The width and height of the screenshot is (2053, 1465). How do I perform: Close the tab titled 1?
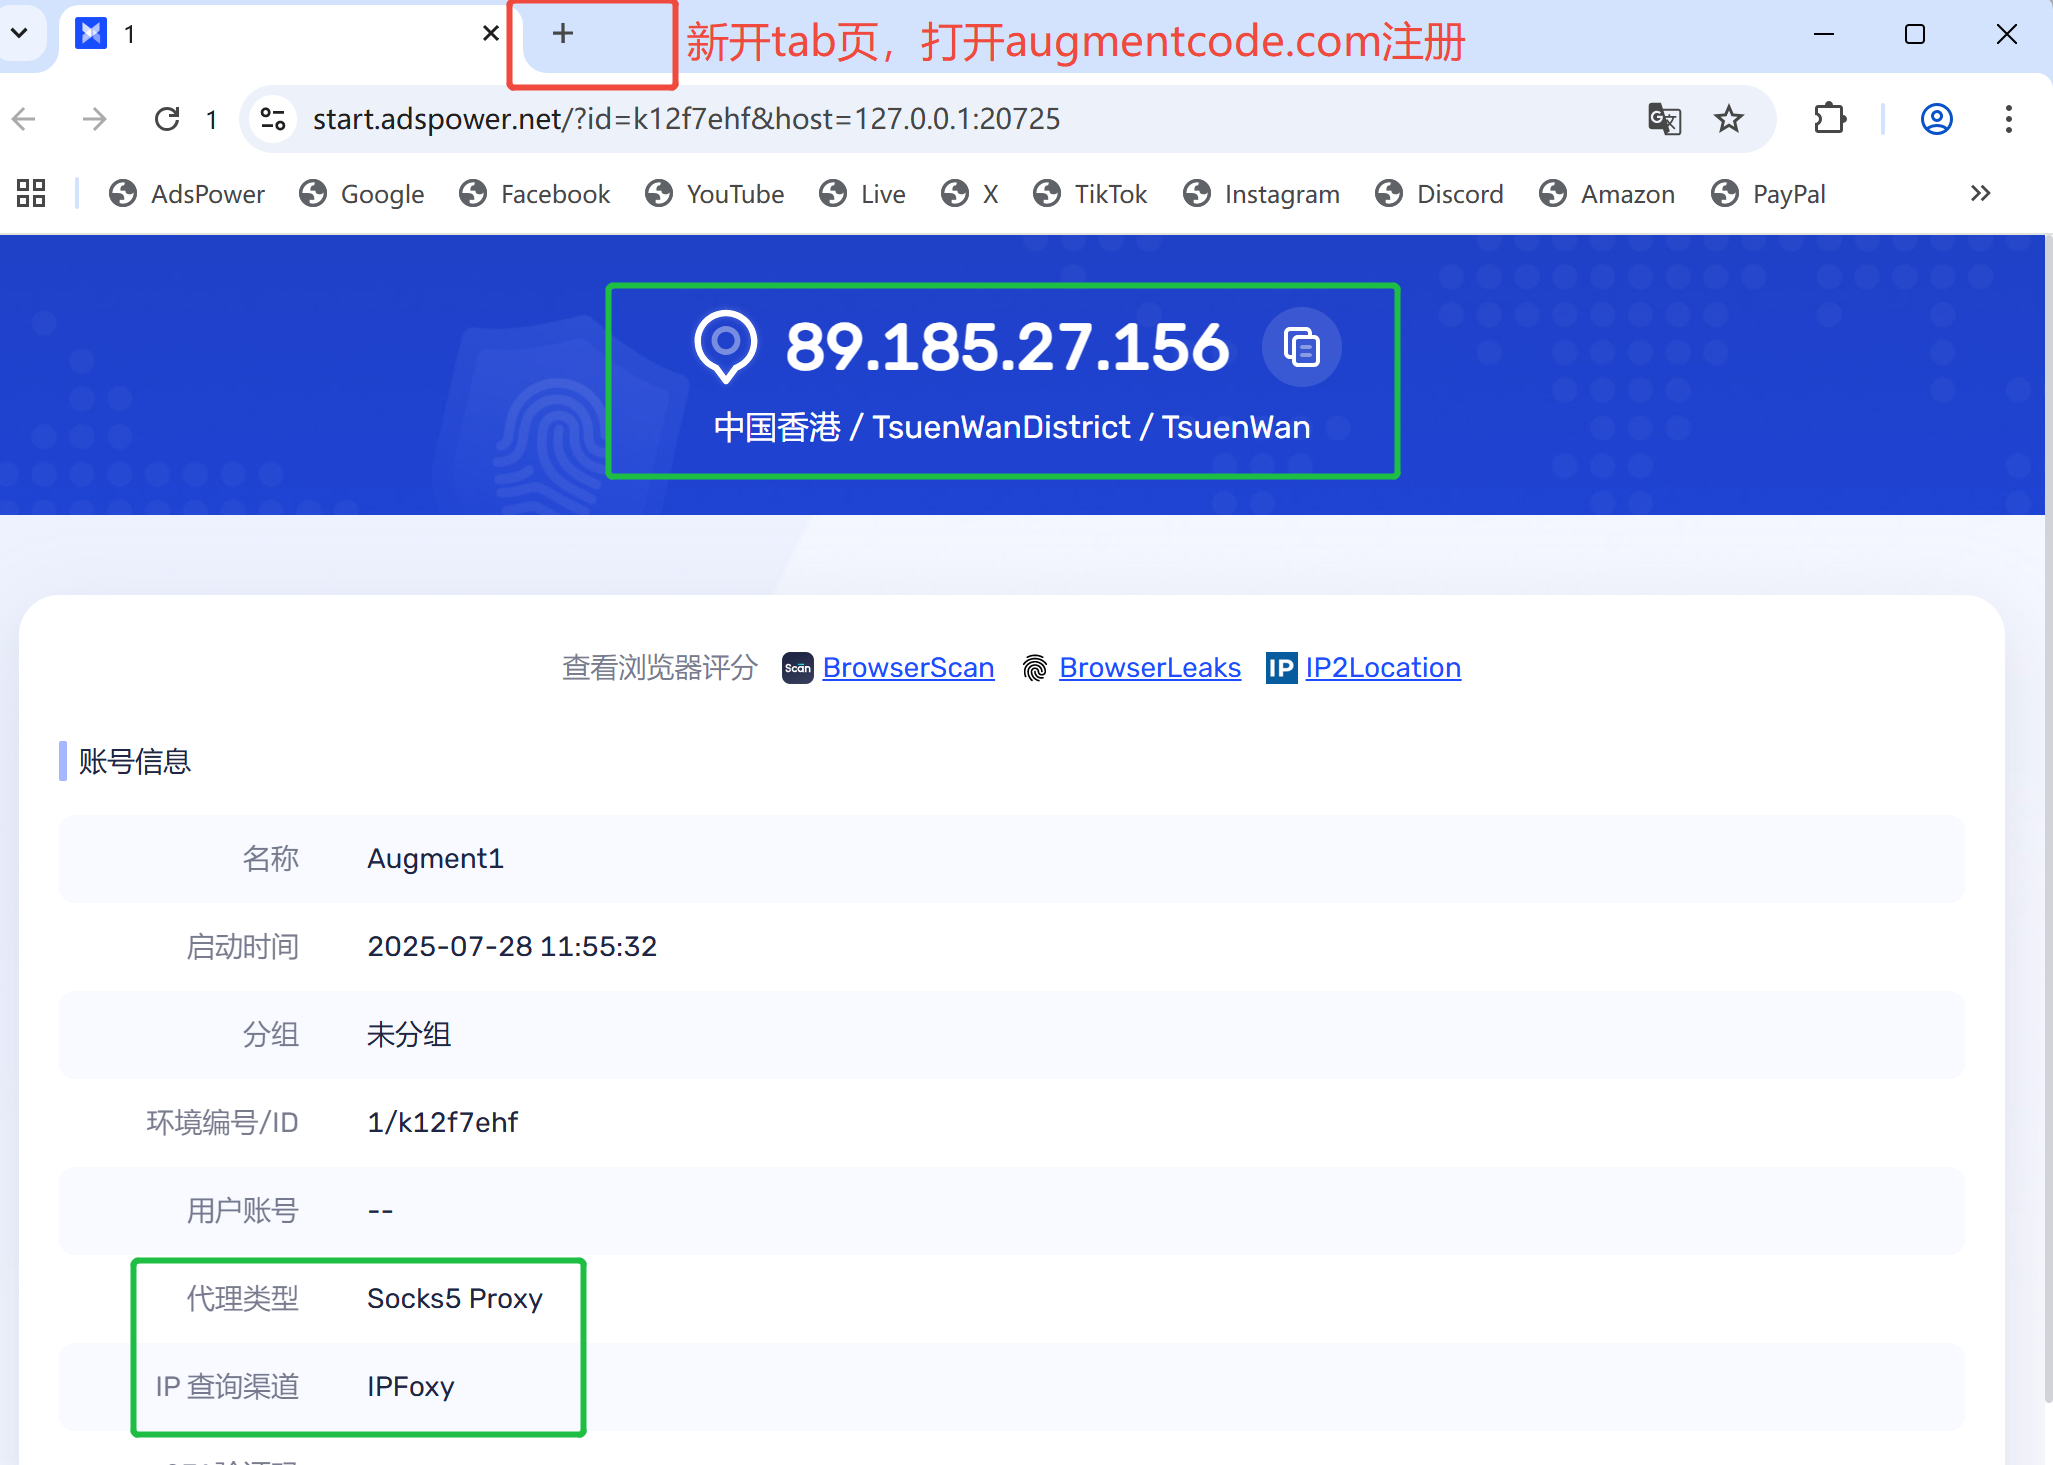coord(491,34)
